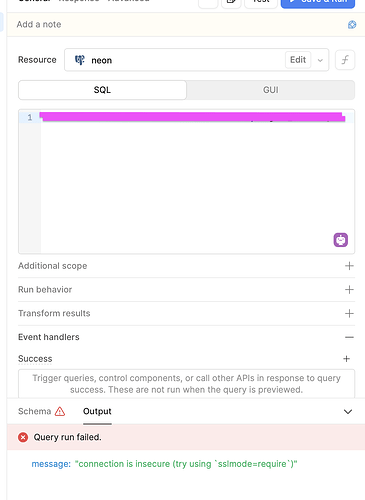The image size is (365, 500).
Task: Collapse the Event handlers section
Action: (x=349, y=337)
